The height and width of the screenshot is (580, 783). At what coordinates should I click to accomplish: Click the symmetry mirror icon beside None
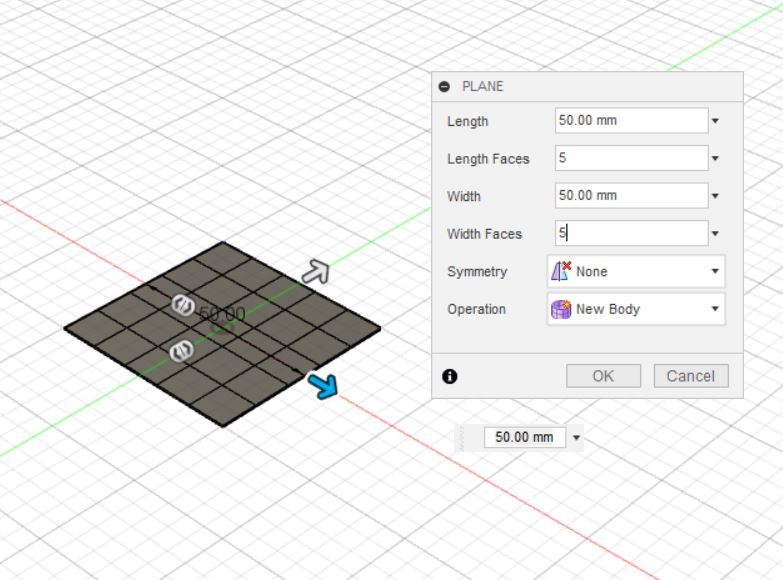[x=561, y=271]
